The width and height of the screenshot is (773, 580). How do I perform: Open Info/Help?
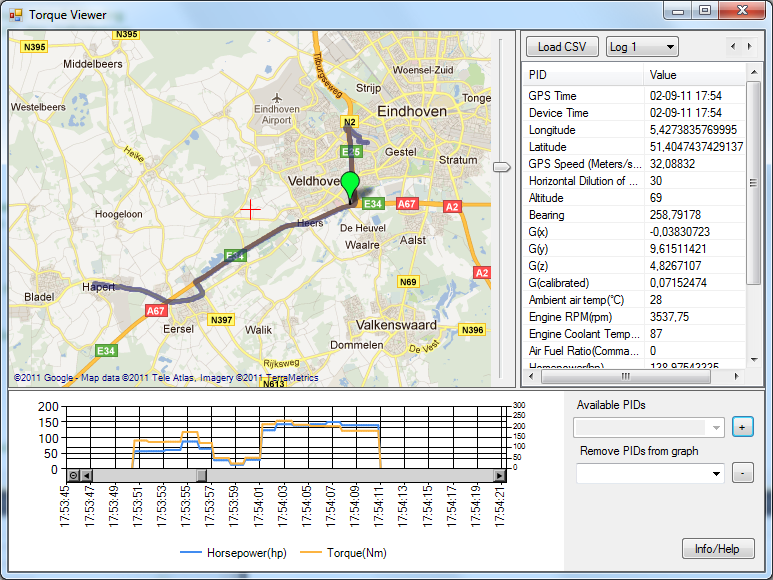[718, 549]
